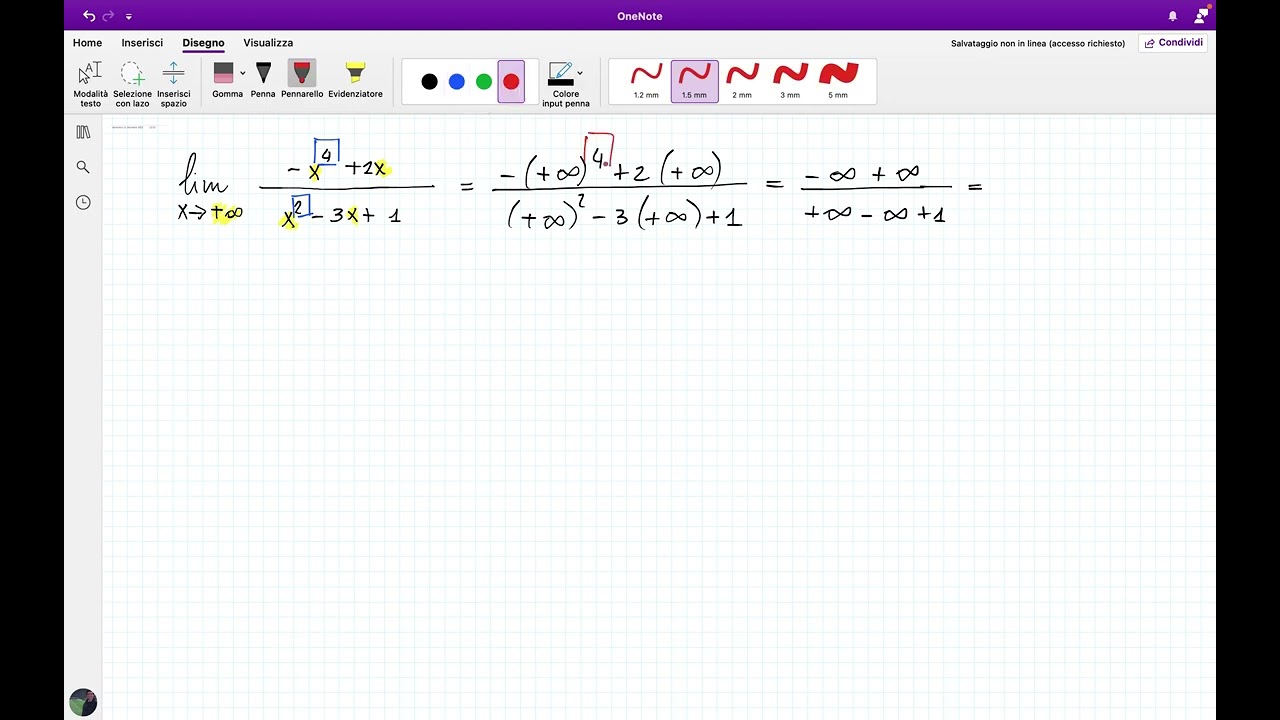Choose the blue ink color
The width and height of the screenshot is (1280, 720).
click(x=457, y=82)
